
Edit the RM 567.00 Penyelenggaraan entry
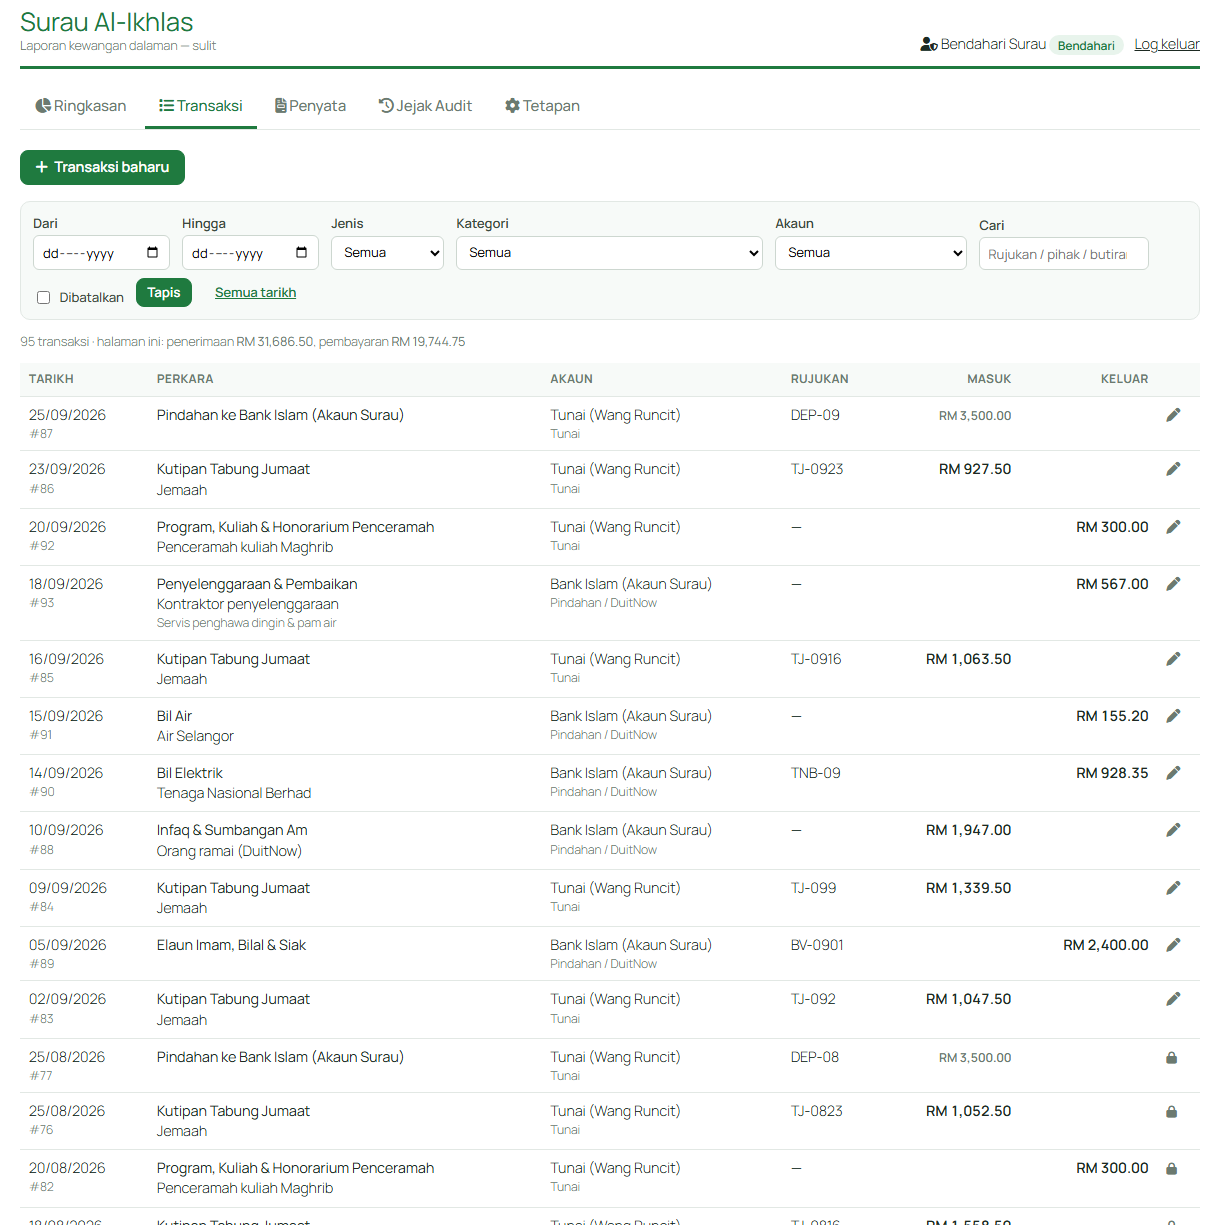pyautogui.click(x=1173, y=584)
